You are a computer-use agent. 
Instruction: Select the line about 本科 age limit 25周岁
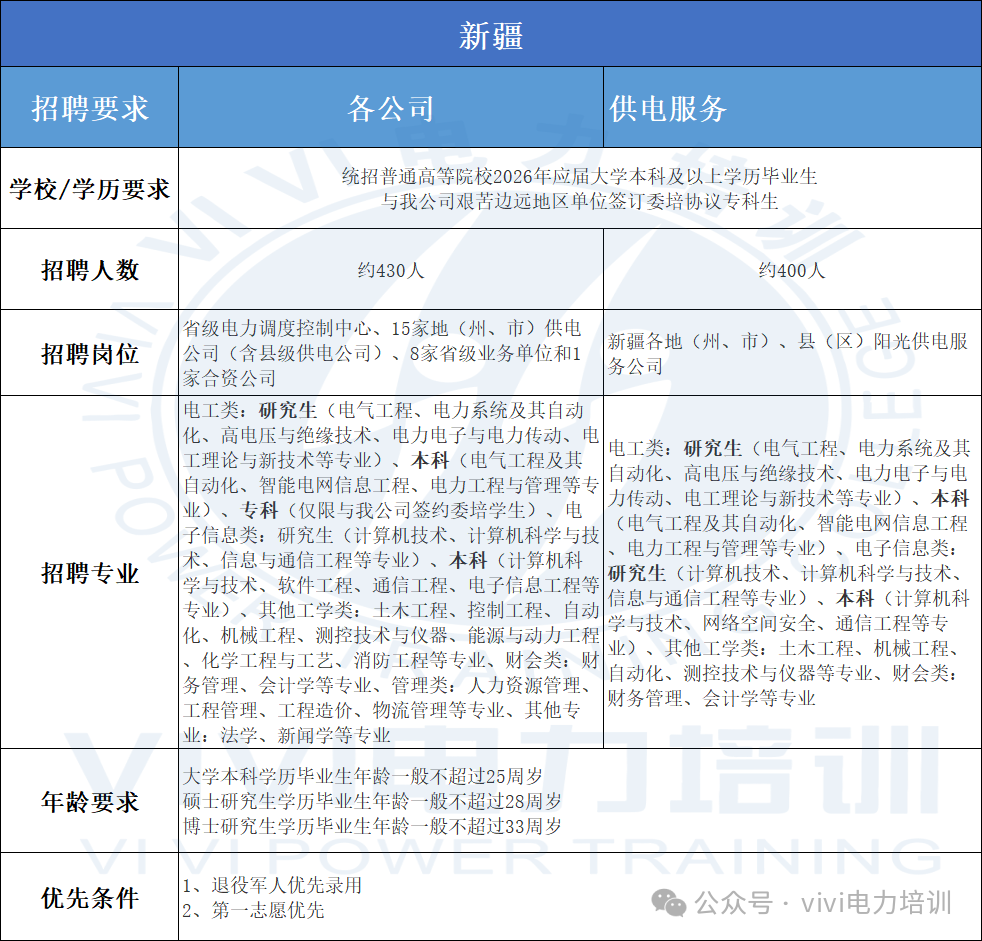363,776
